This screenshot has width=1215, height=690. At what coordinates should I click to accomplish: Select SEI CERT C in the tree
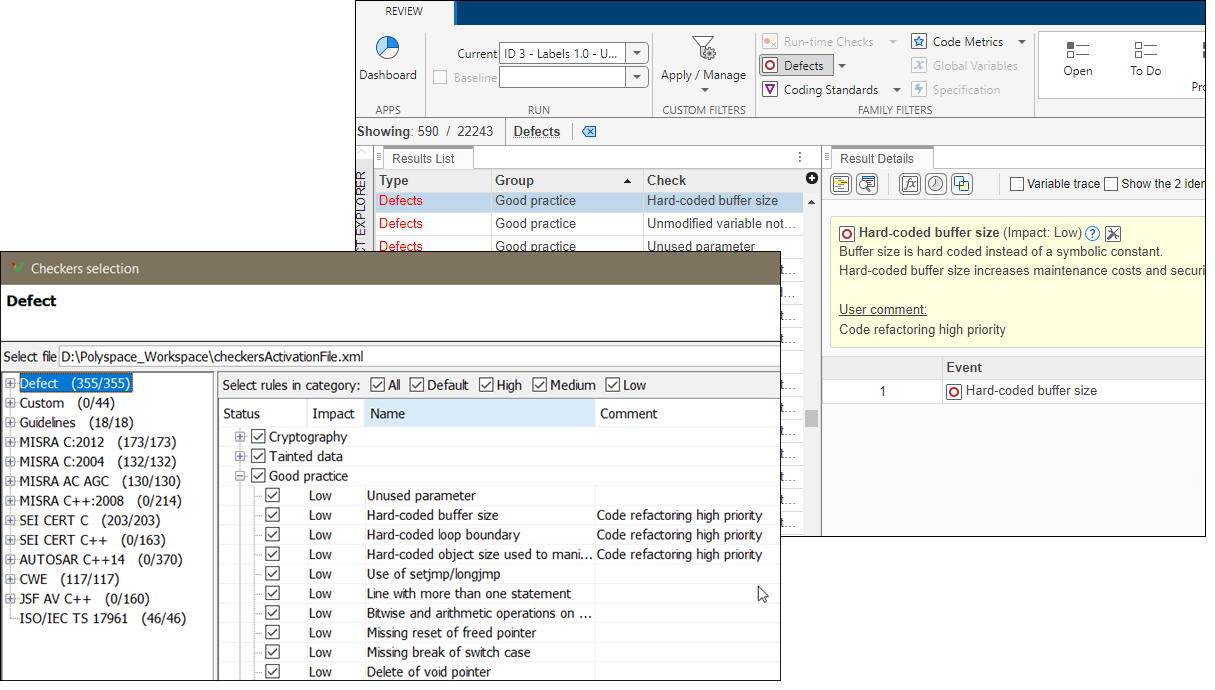[x=90, y=520]
